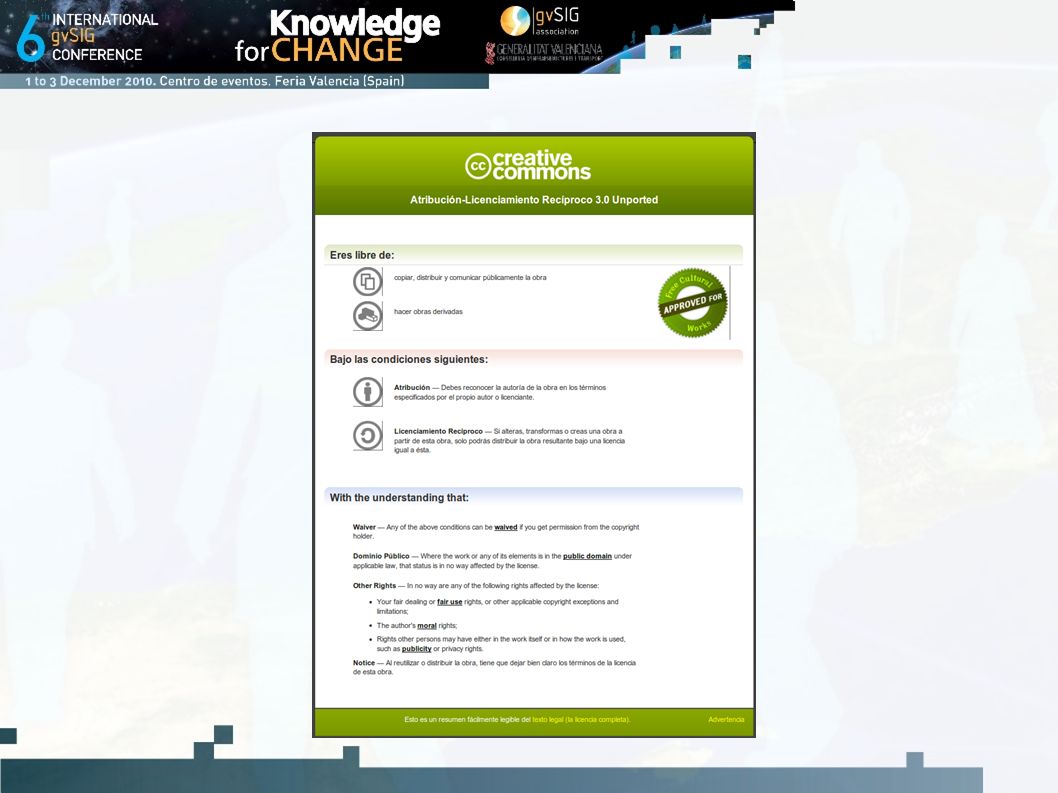
Task: Click the 'Atribución-Licenciamiento Recíproco 3.0 Unported' title
Action: [534, 200]
